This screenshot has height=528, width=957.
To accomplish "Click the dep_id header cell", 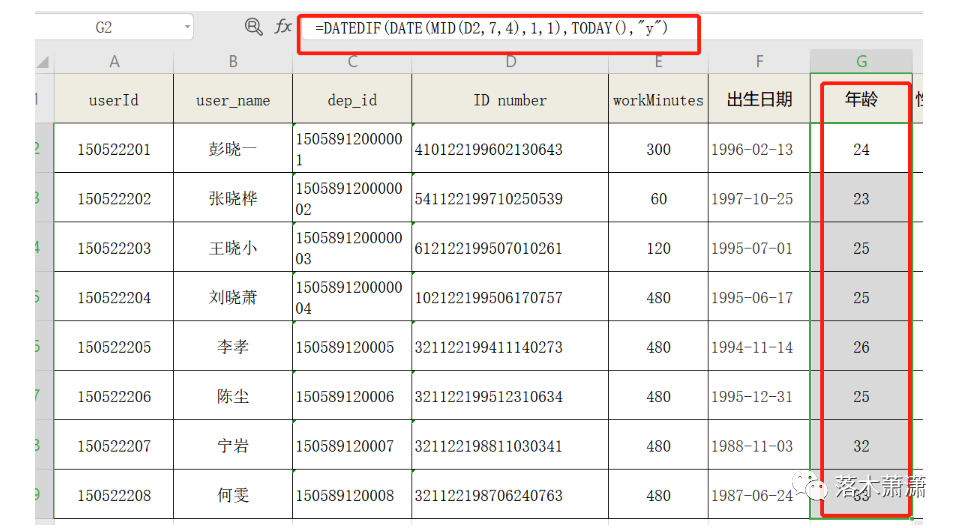I will point(352,99).
